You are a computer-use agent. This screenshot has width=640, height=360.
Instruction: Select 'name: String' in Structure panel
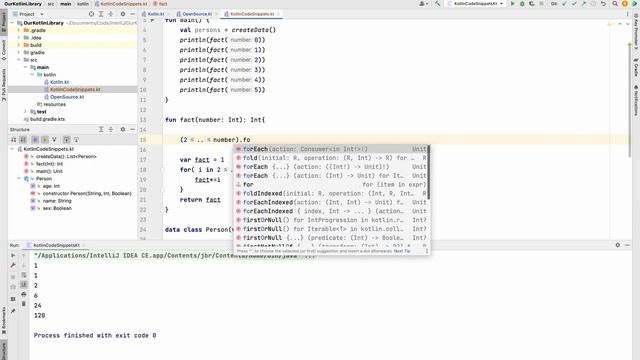[57, 201]
